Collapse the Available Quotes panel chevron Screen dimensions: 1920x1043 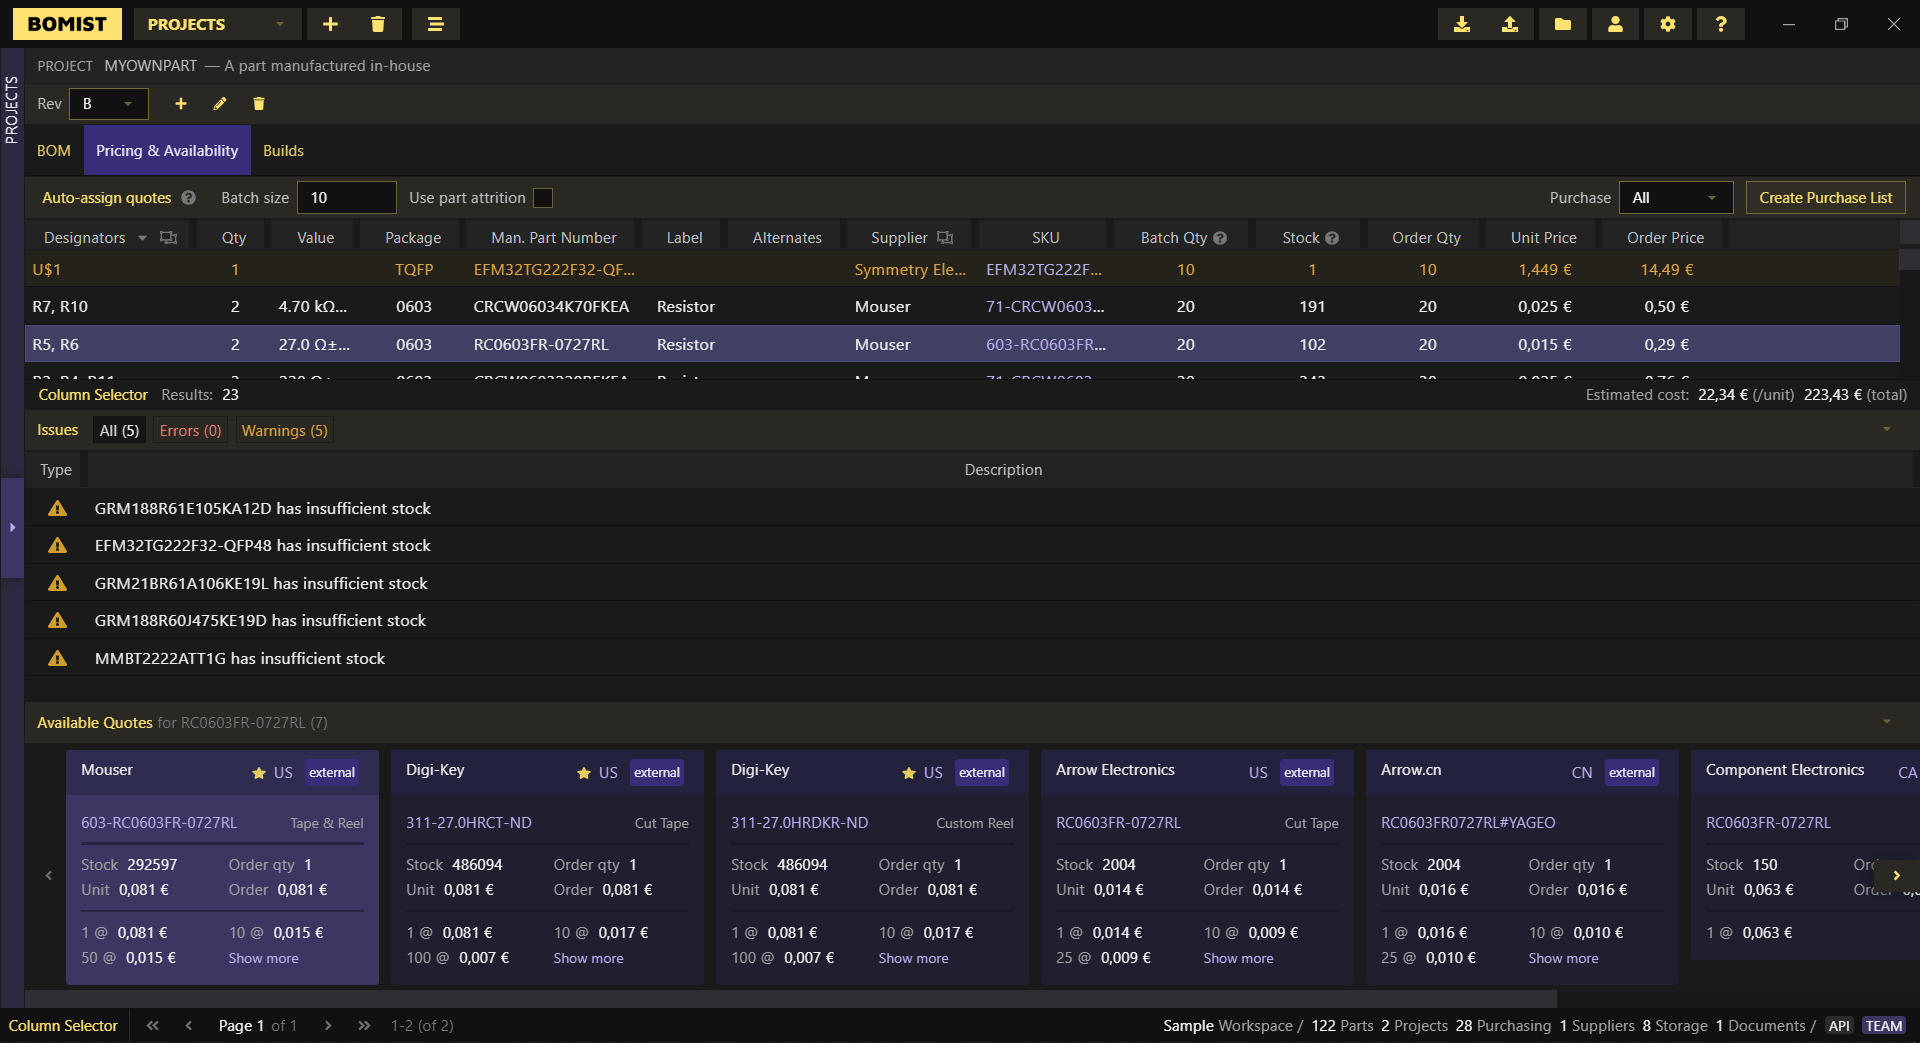coord(1887,722)
